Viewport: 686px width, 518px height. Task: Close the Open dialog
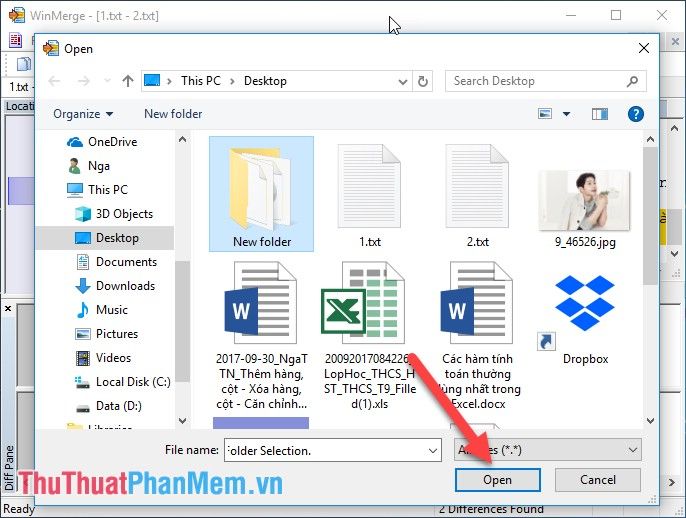pos(644,48)
